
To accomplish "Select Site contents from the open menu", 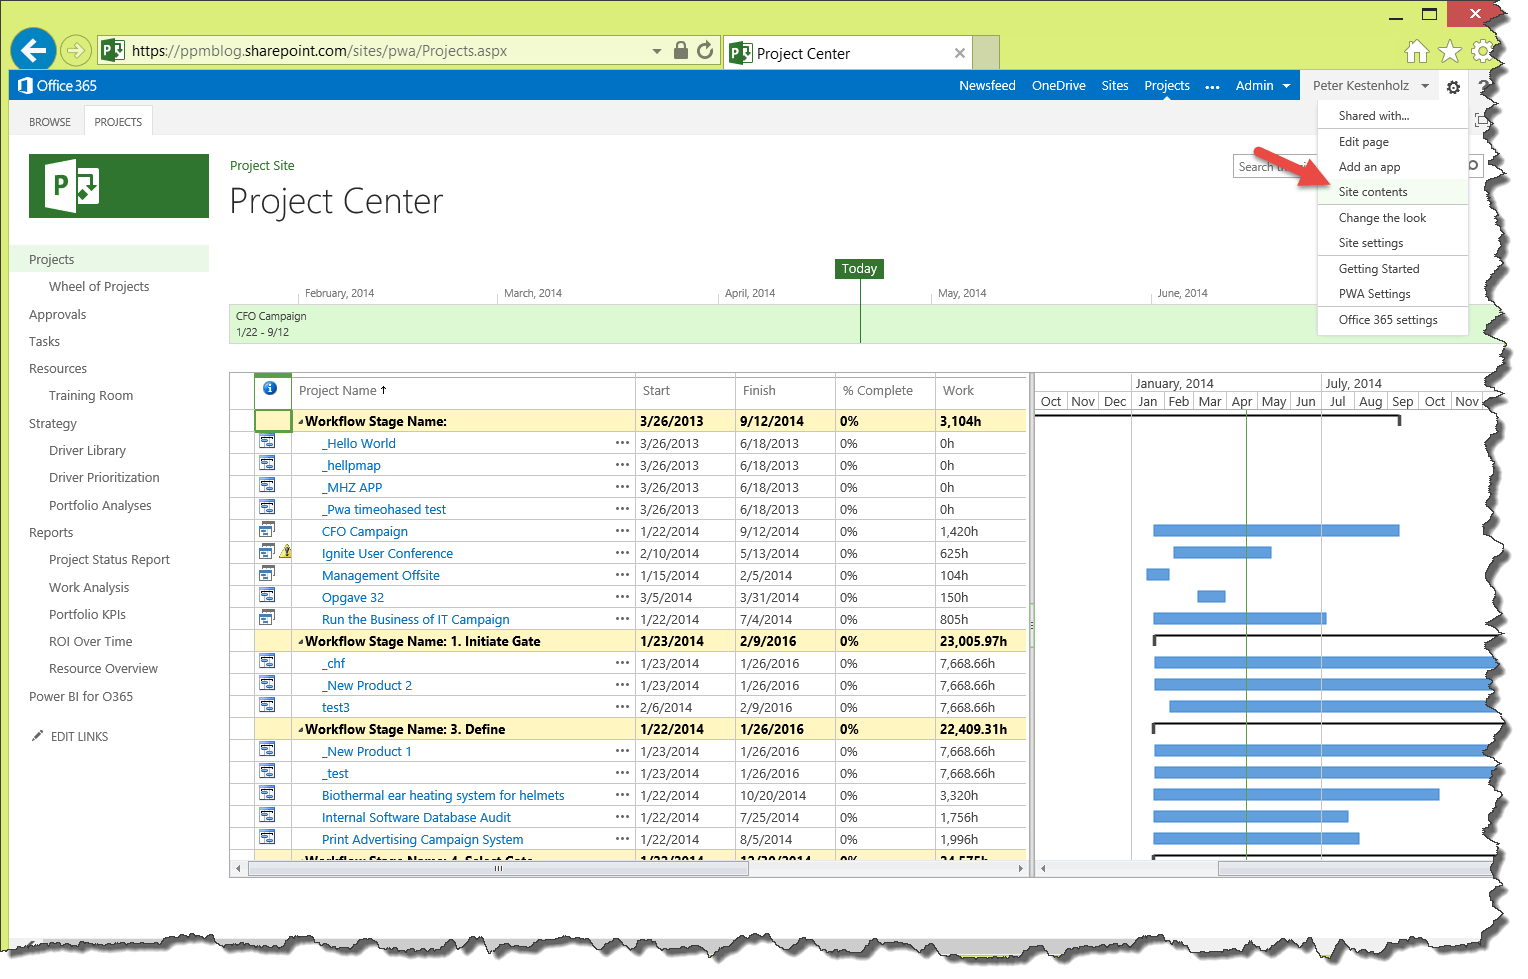I will pos(1372,191).
